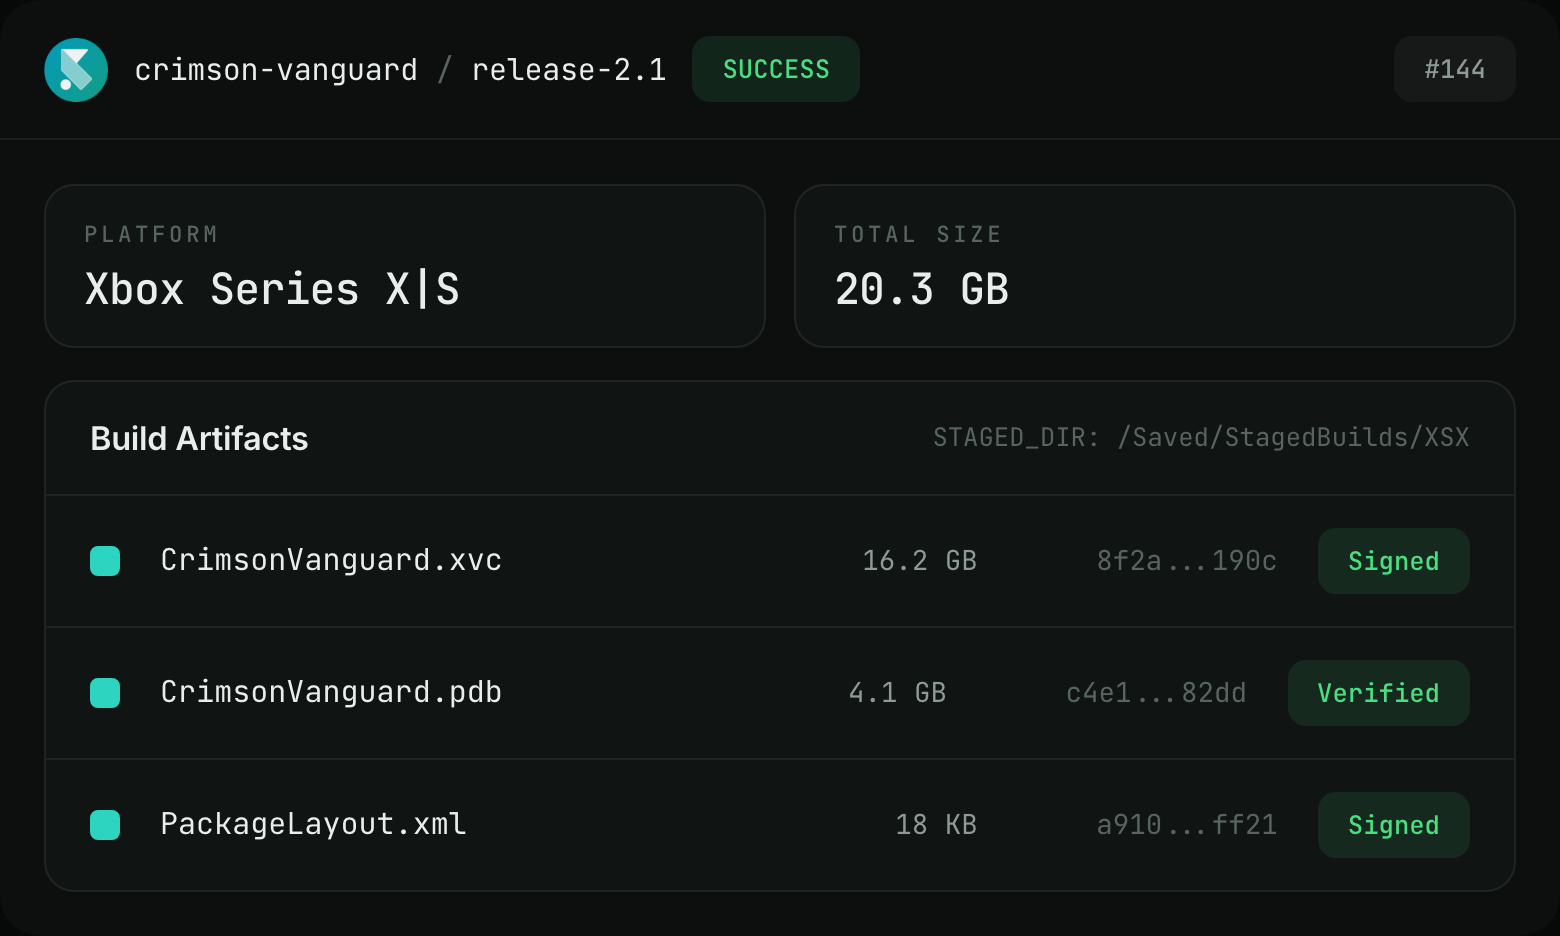Click the hash 8f2a...190c
The width and height of the screenshot is (1560, 936).
click(1187, 561)
